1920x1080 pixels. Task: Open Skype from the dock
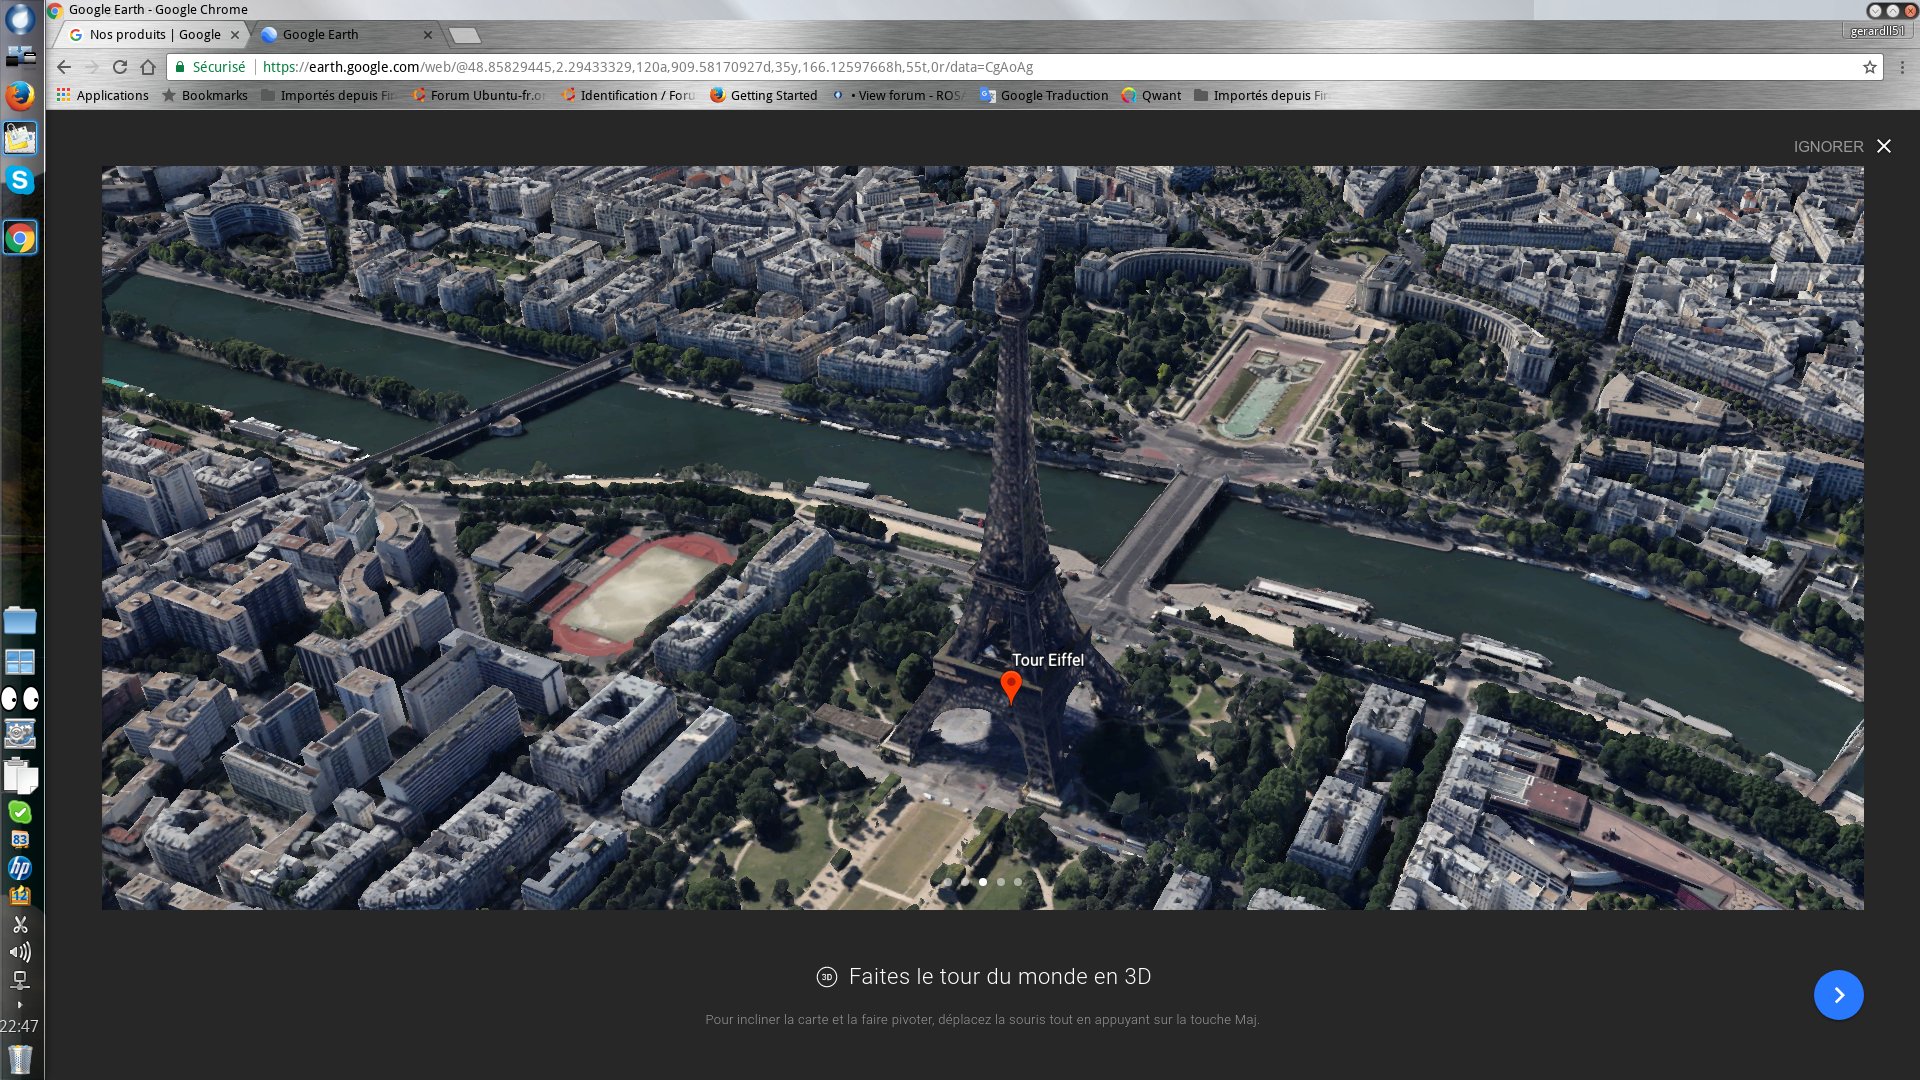click(x=20, y=180)
